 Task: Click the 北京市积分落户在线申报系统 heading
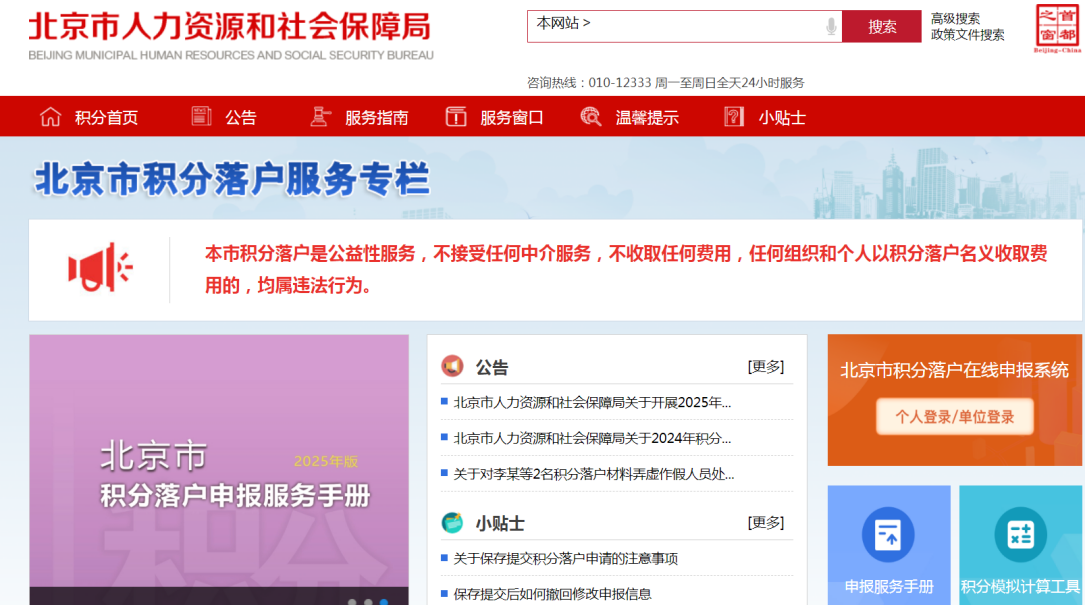pos(954,370)
